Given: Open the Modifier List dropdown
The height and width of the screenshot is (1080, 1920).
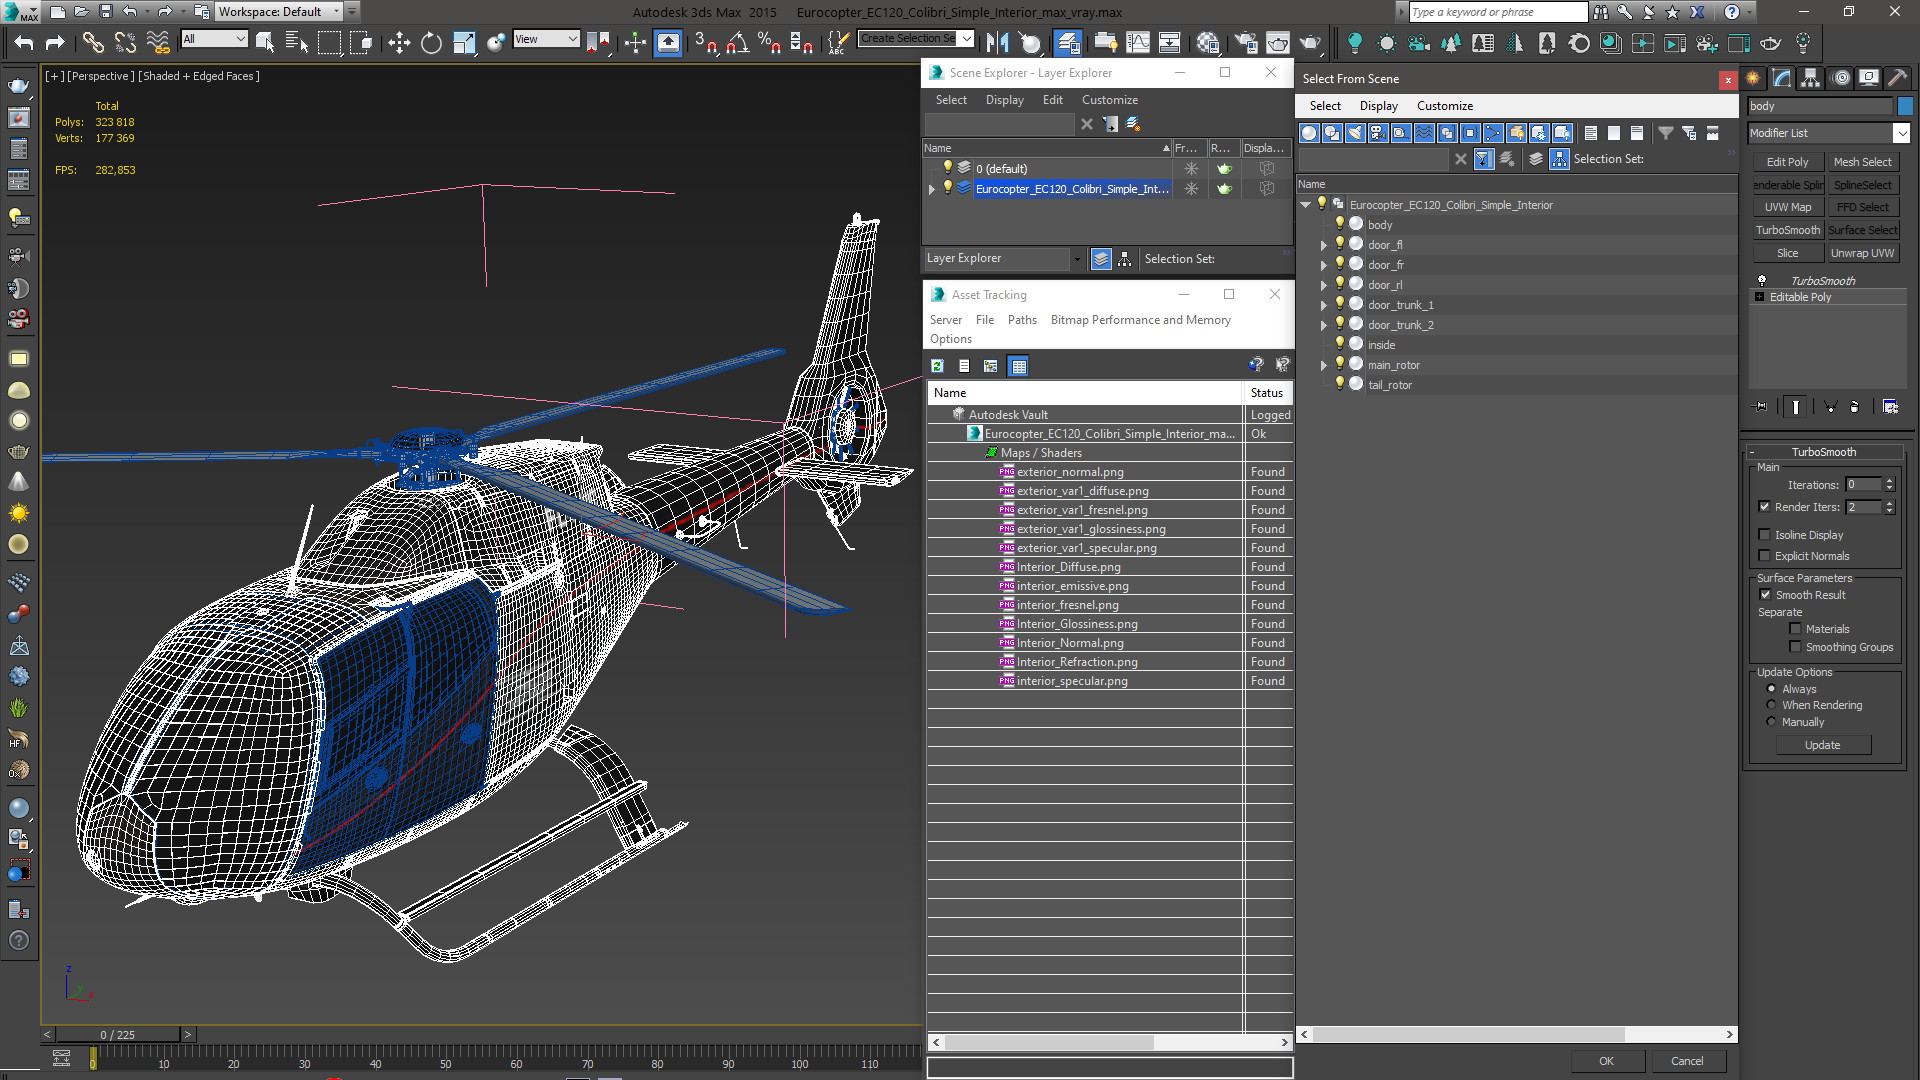Looking at the screenshot, I should coord(1901,133).
